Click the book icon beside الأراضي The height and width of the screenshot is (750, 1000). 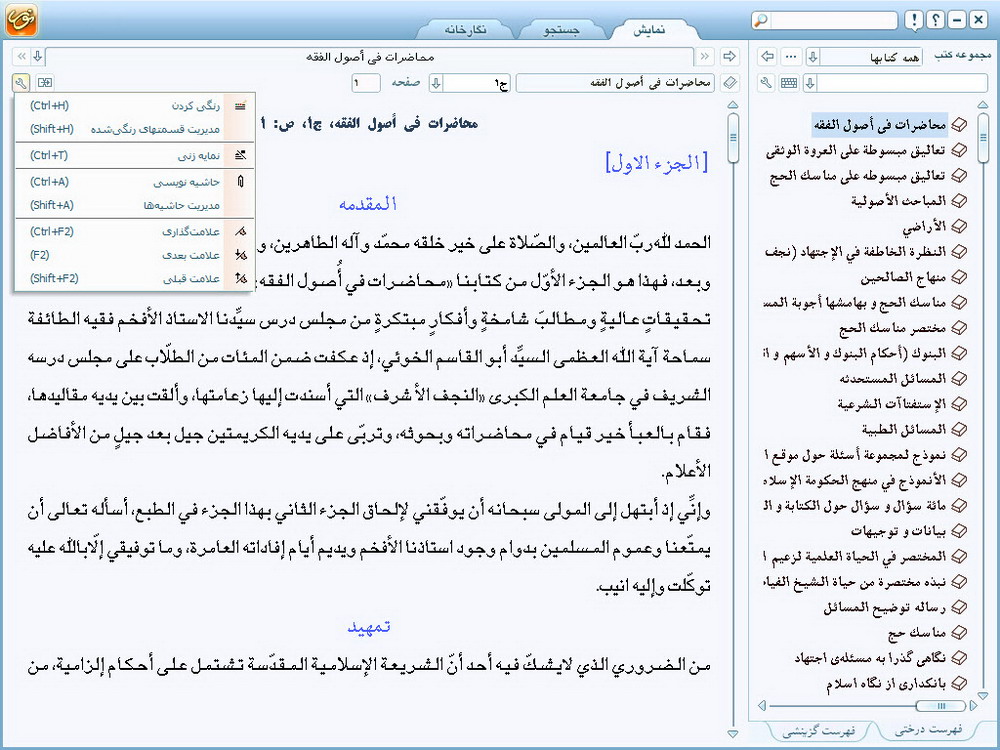point(959,226)
